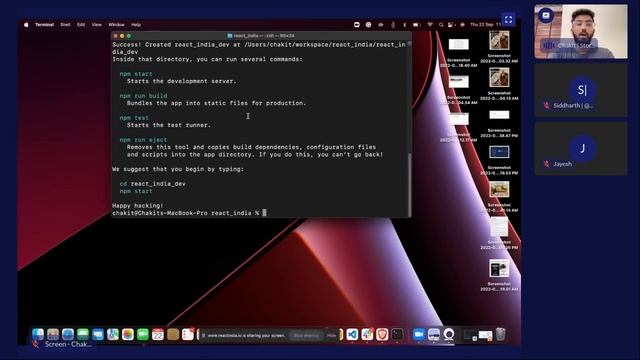Open Calendar showing 22 in Dock
This screenshot has width=640, height=360.
pyautogui.click(x=158, y=334)
